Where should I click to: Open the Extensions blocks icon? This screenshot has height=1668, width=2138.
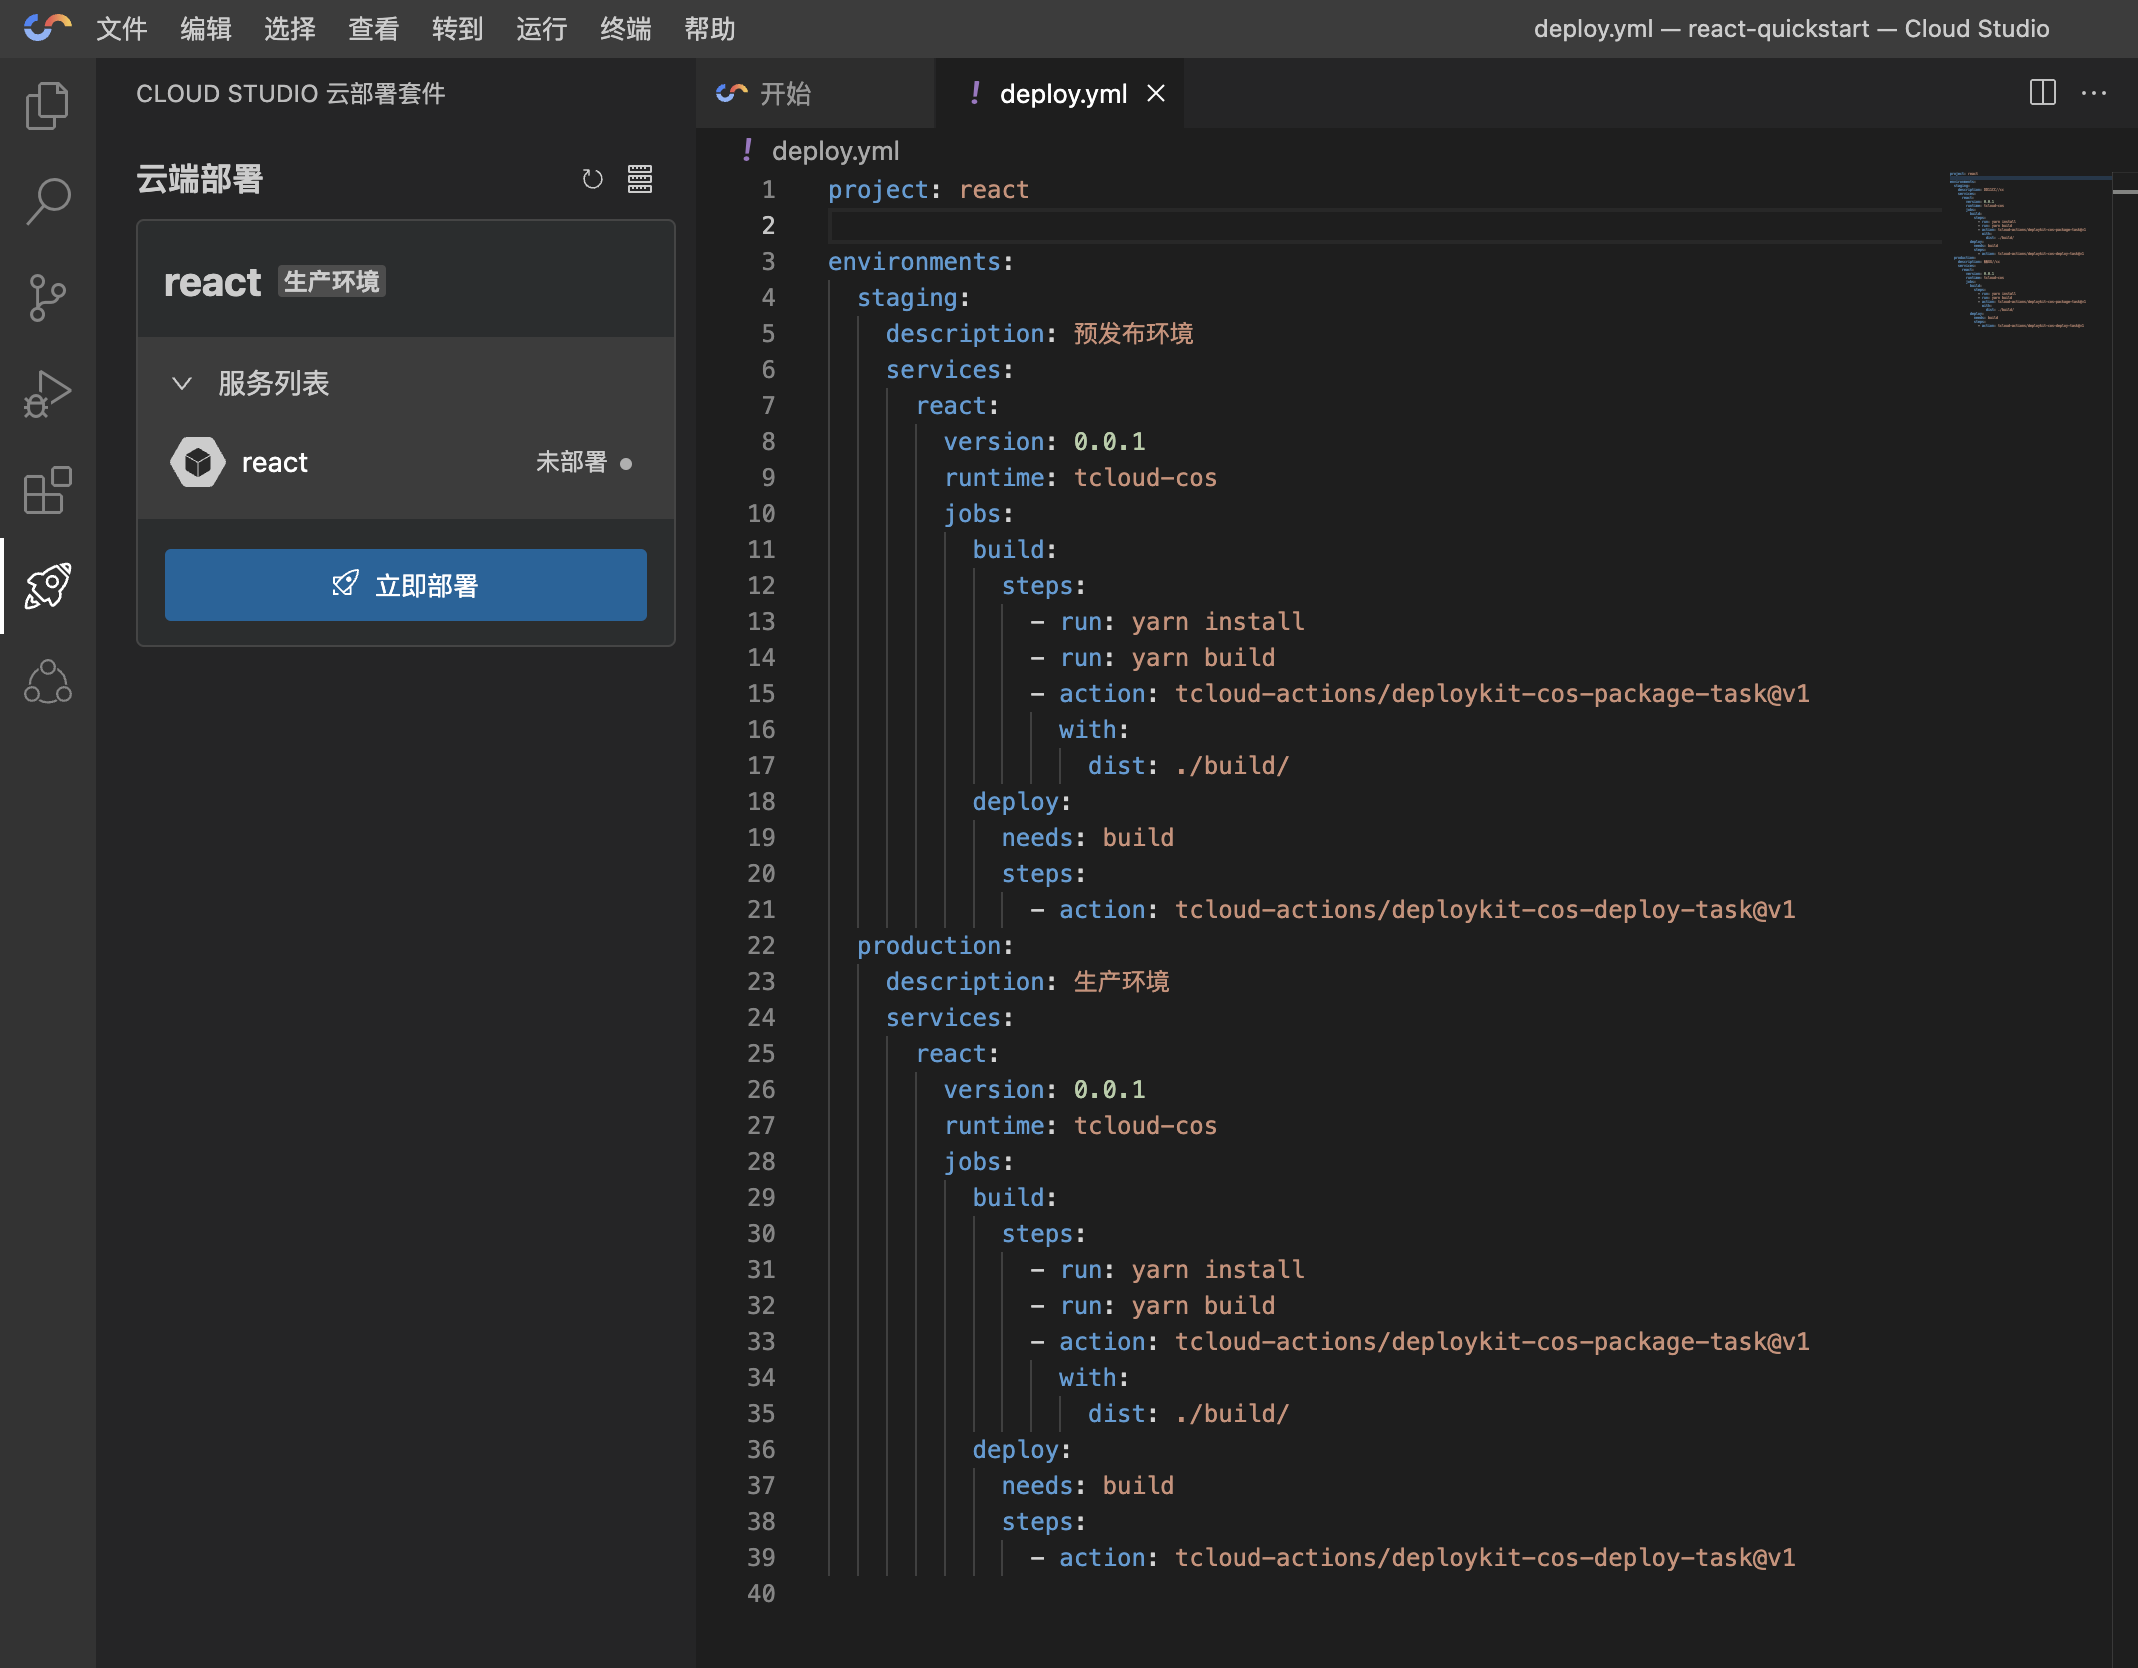(x=47, y=490)
